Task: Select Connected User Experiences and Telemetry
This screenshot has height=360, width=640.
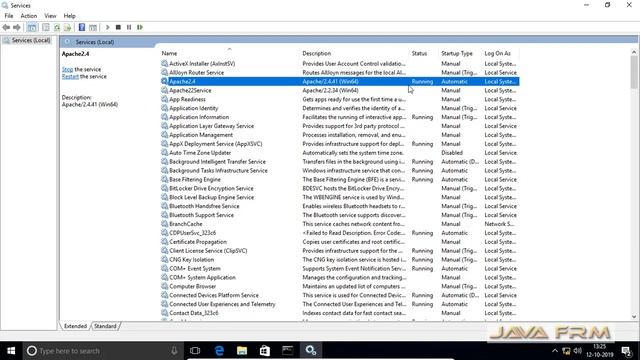Action: (340, 304)
